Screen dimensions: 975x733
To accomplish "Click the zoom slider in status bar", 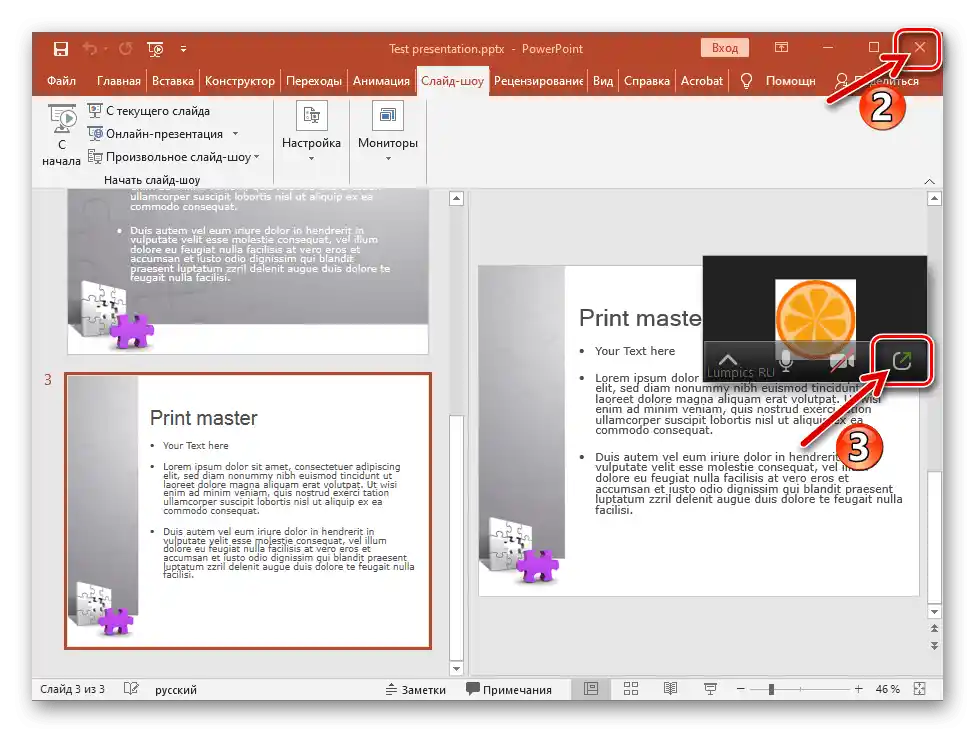I will (771, 689).
